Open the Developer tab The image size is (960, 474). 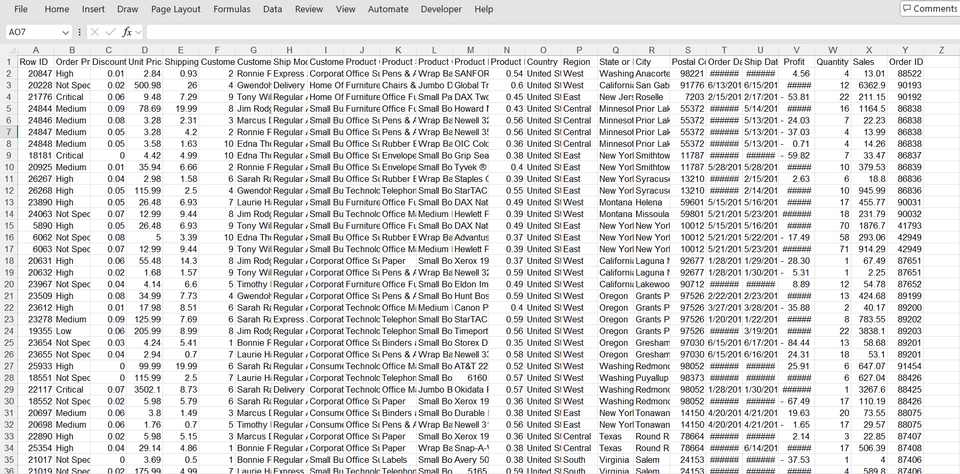click(441, 9)
